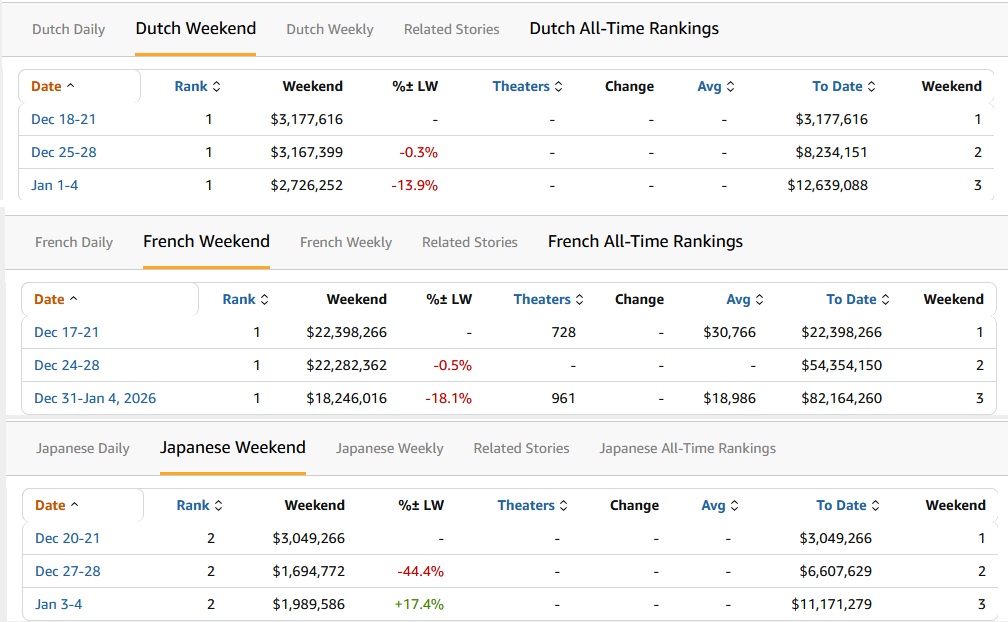
Task: Select the Dutch Weekend tab
Action: 195,29
